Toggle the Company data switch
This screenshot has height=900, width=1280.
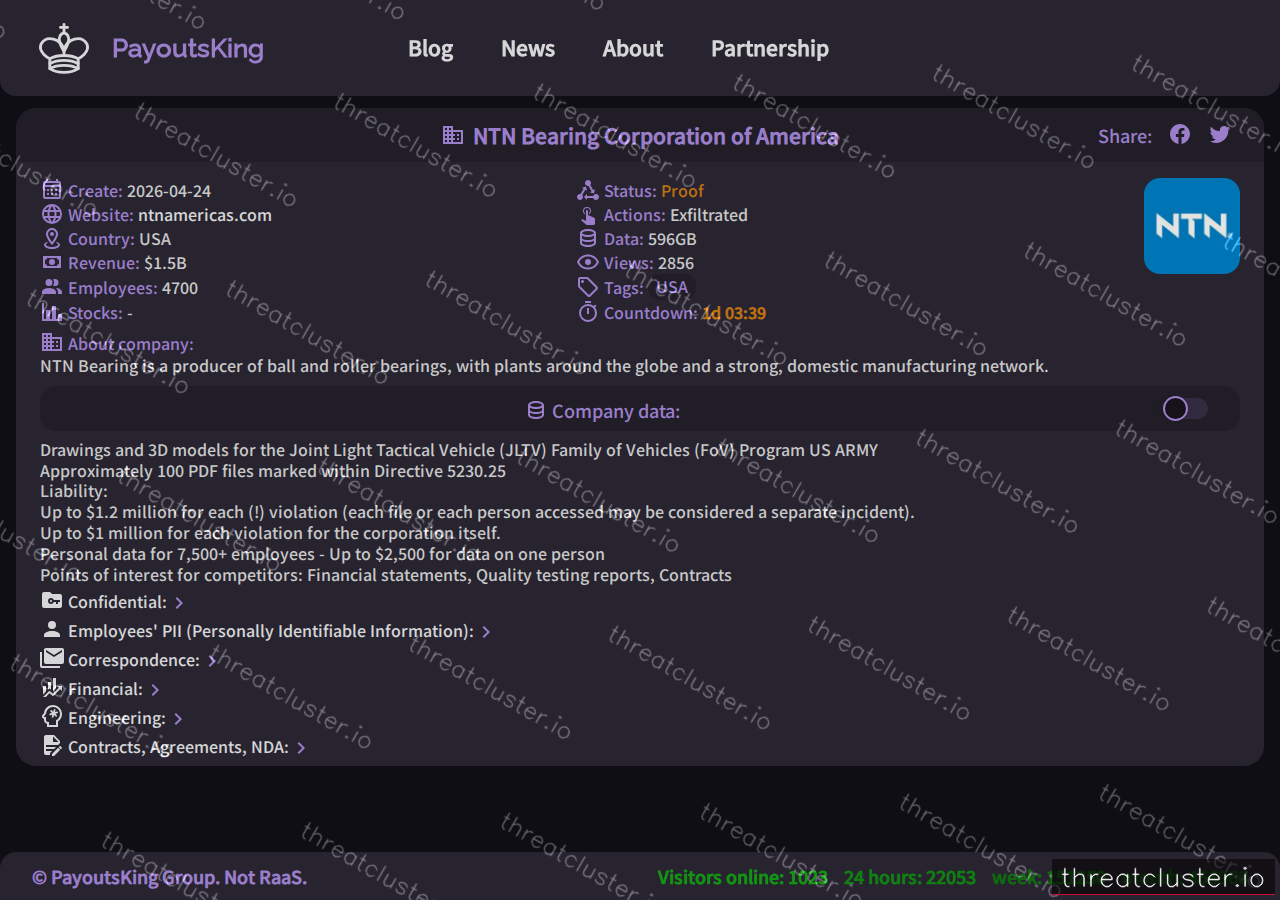[x=1185, y=408]
